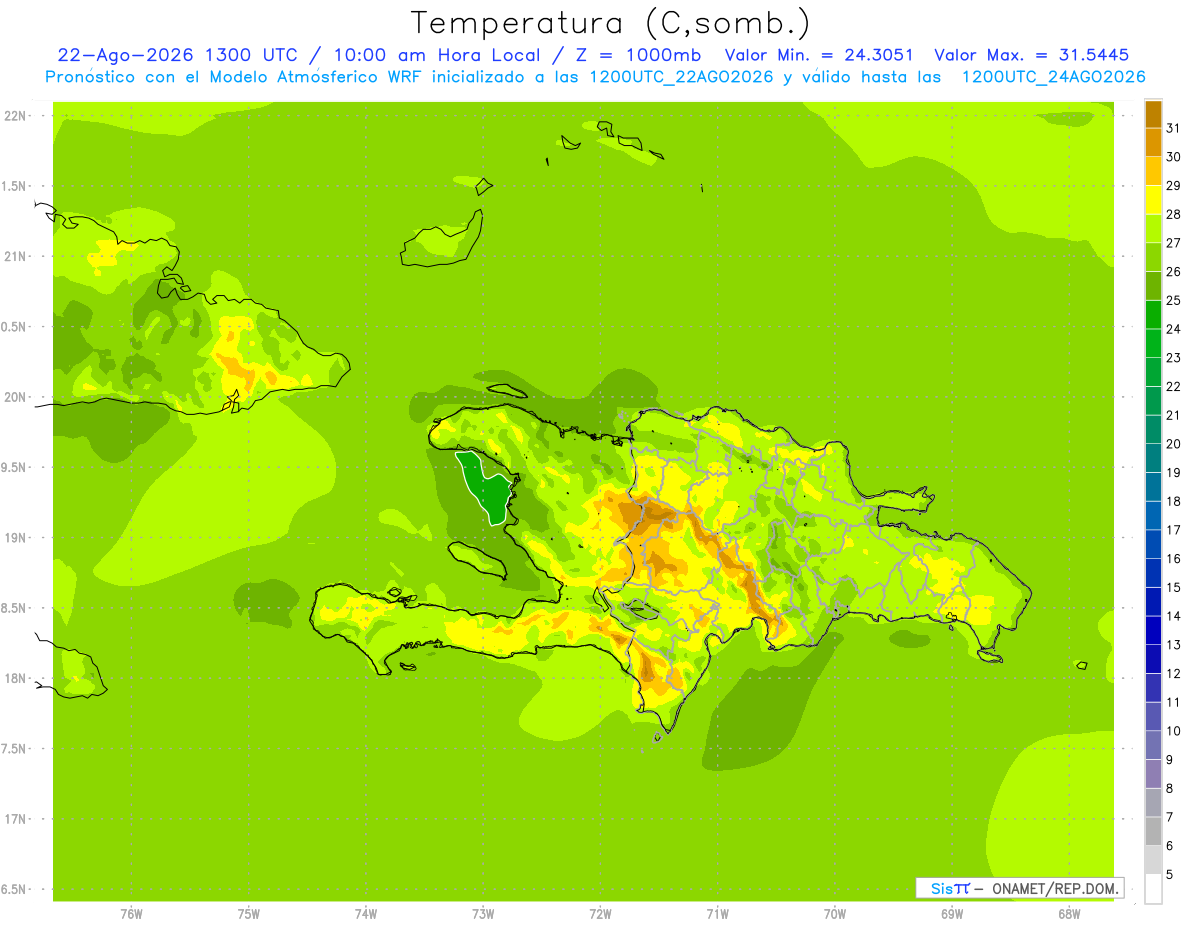1200x927 pixels.
Task: Click the 76W longitude axis label
Action: click(131, 914)
